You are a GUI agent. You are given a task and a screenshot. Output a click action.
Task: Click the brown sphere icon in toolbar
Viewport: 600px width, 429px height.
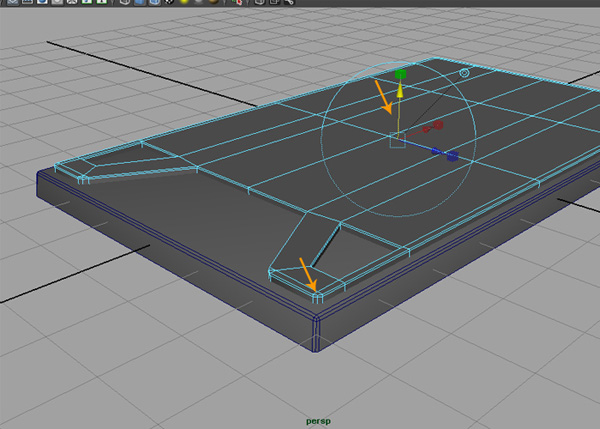(x=213, y=3)
